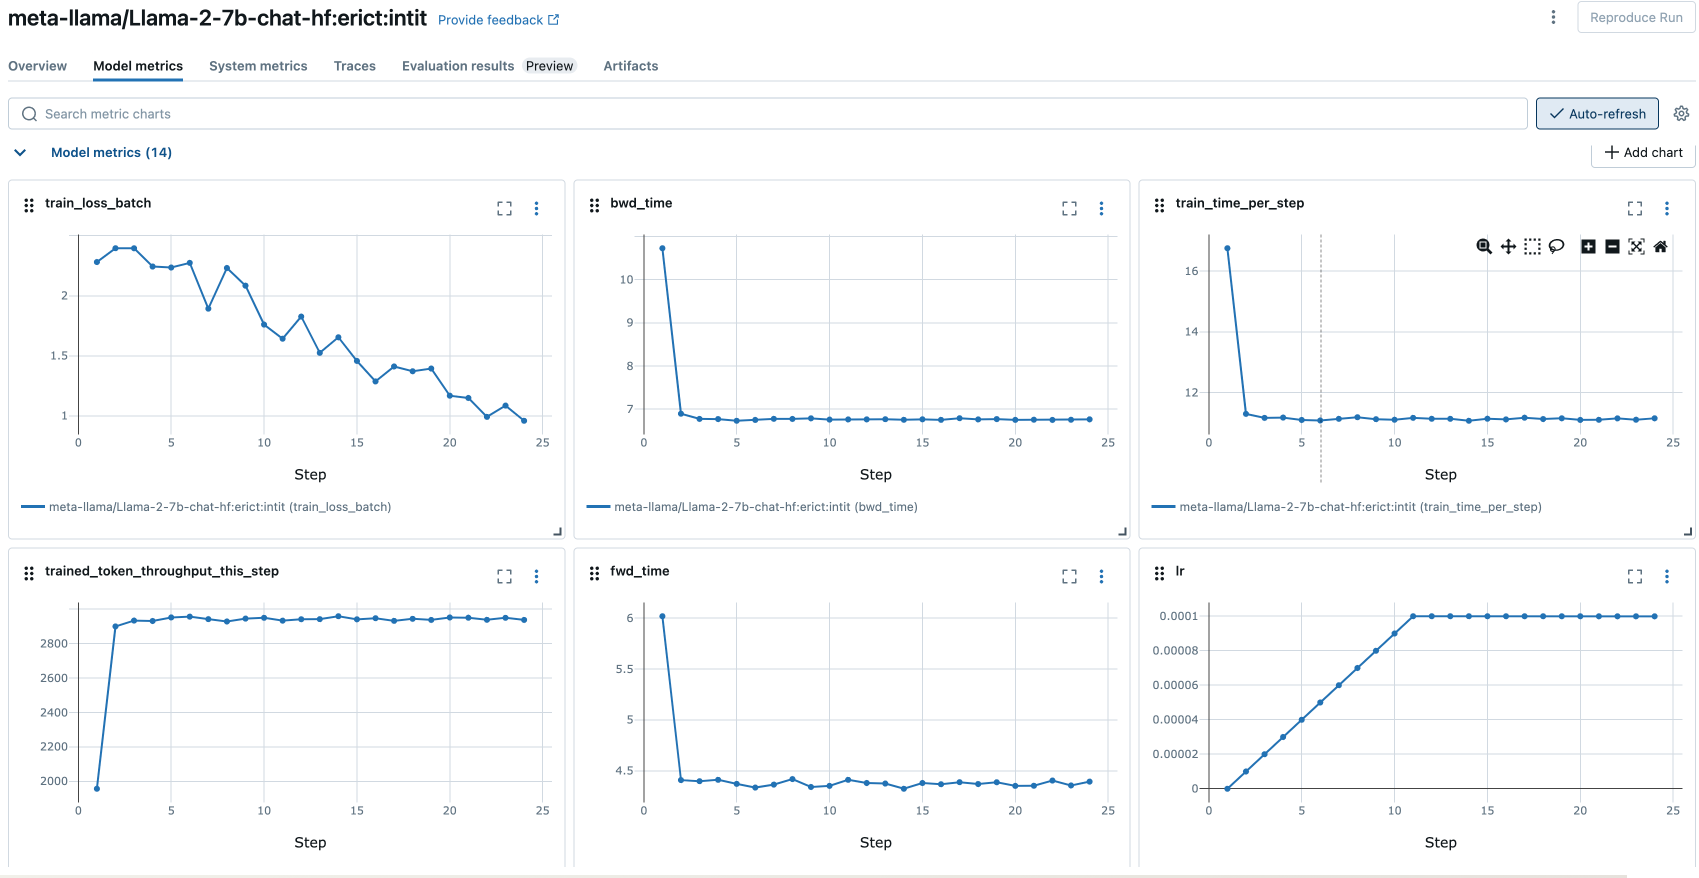This screenshot has width=1699, height=878.
Task: Click the Preview badge next to Evaluation results
Action: (x=550, y=66)
